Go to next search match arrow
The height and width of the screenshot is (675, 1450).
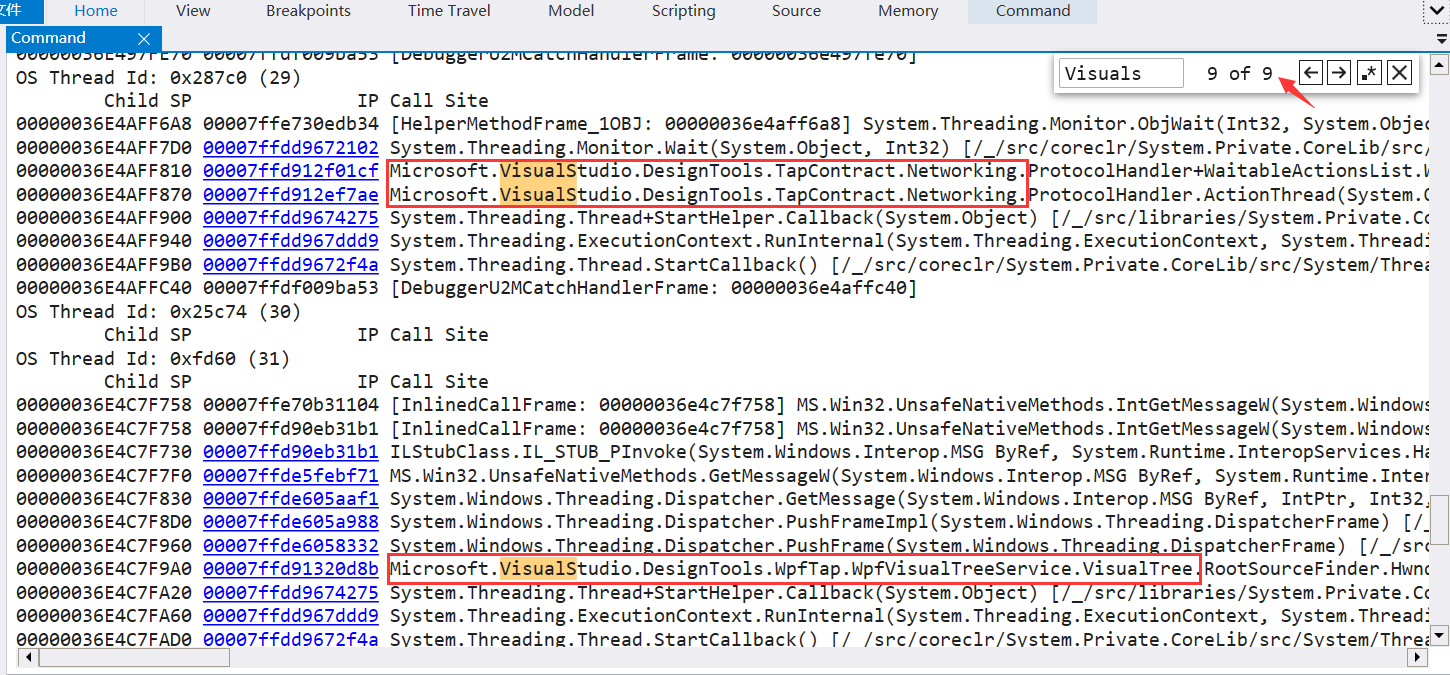click(1339, 73)
